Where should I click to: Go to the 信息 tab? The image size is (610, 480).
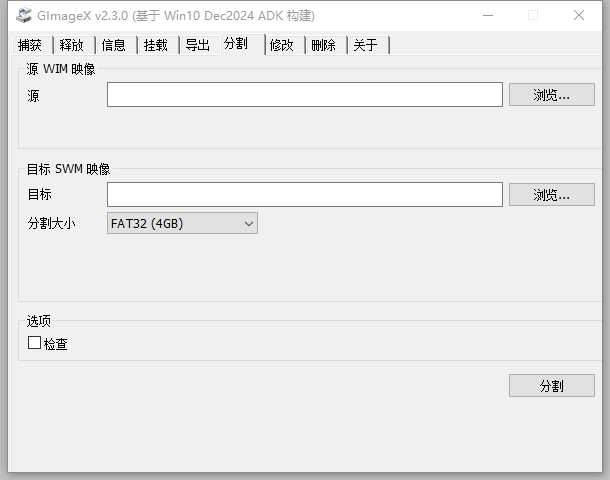click(114, 45)
